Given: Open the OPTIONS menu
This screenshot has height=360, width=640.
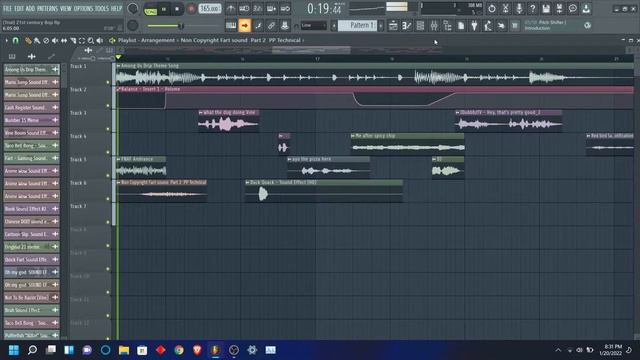Looking at the screenshot, I should coord(83,8).
